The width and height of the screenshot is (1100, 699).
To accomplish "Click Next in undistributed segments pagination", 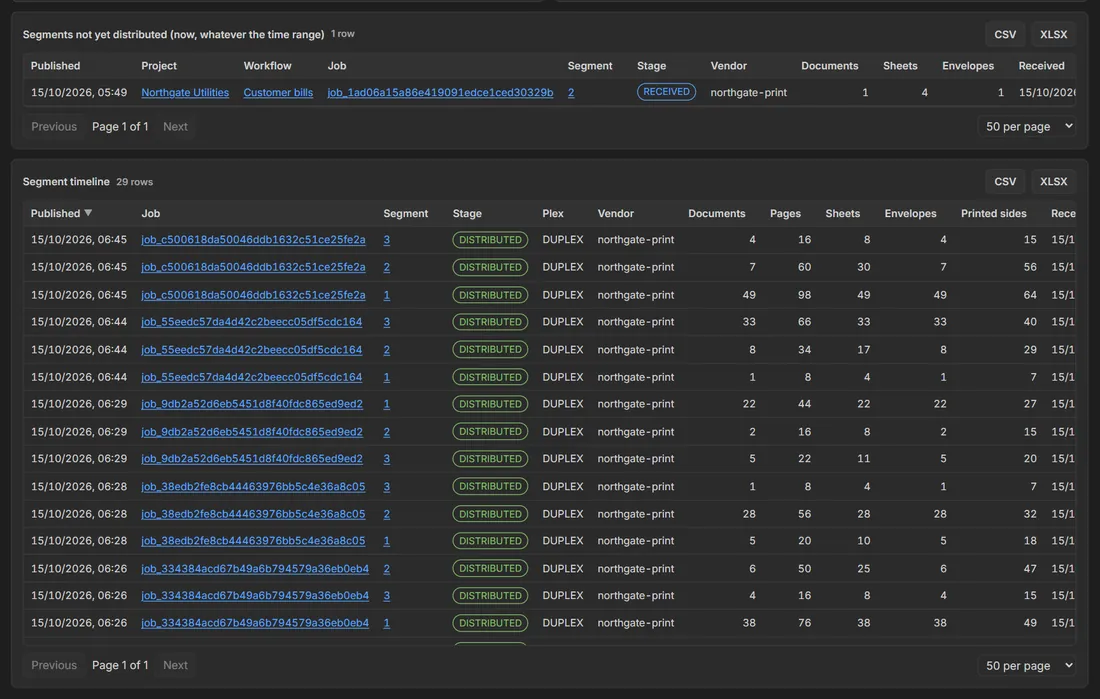I will pyautogui.click(x=175, y=126).
